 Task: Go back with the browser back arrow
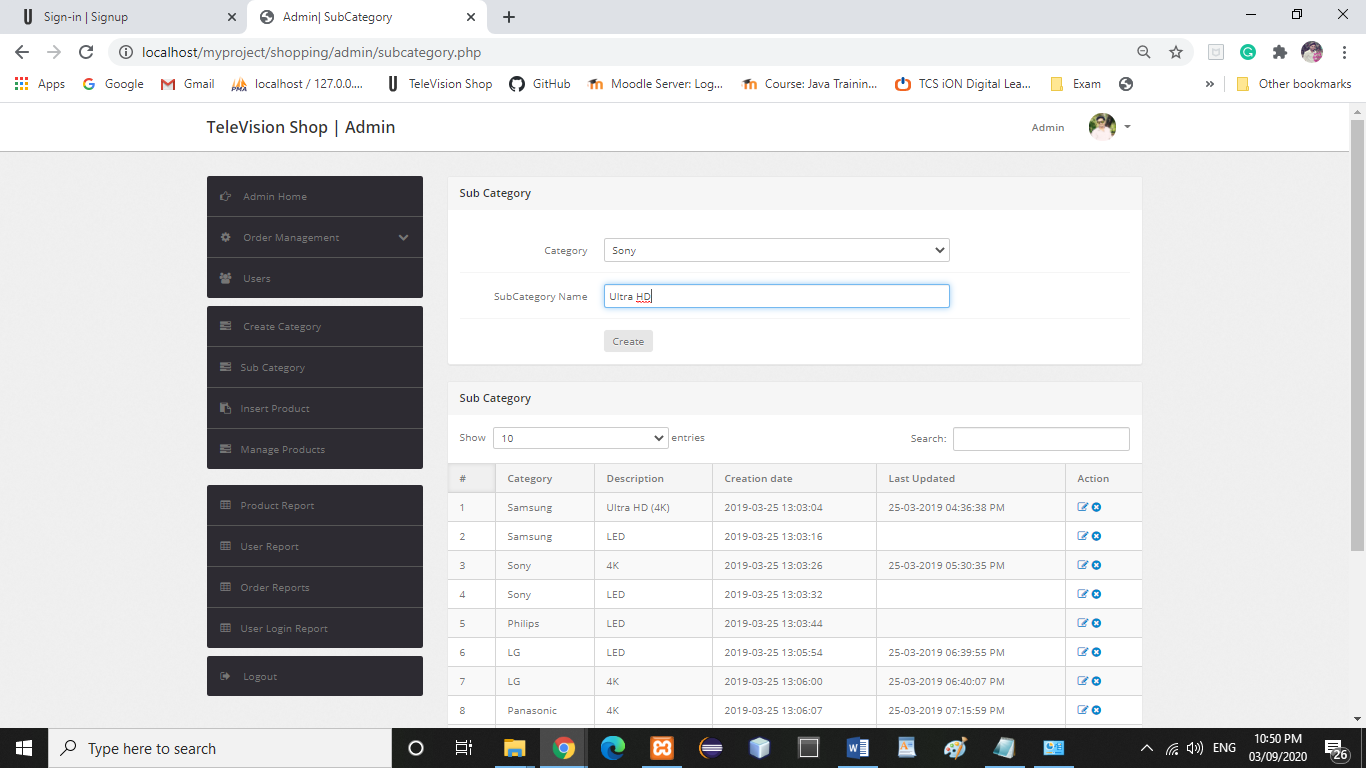[x=22, y=52]
